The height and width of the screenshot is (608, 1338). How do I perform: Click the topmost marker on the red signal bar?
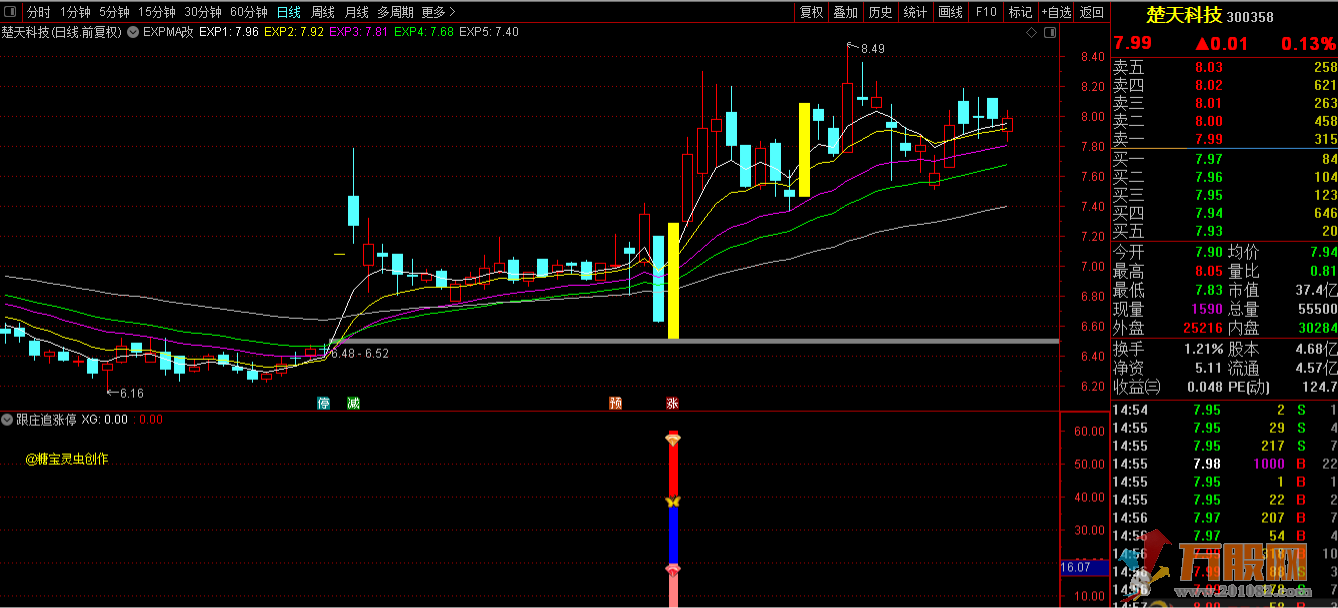(673, 439)
